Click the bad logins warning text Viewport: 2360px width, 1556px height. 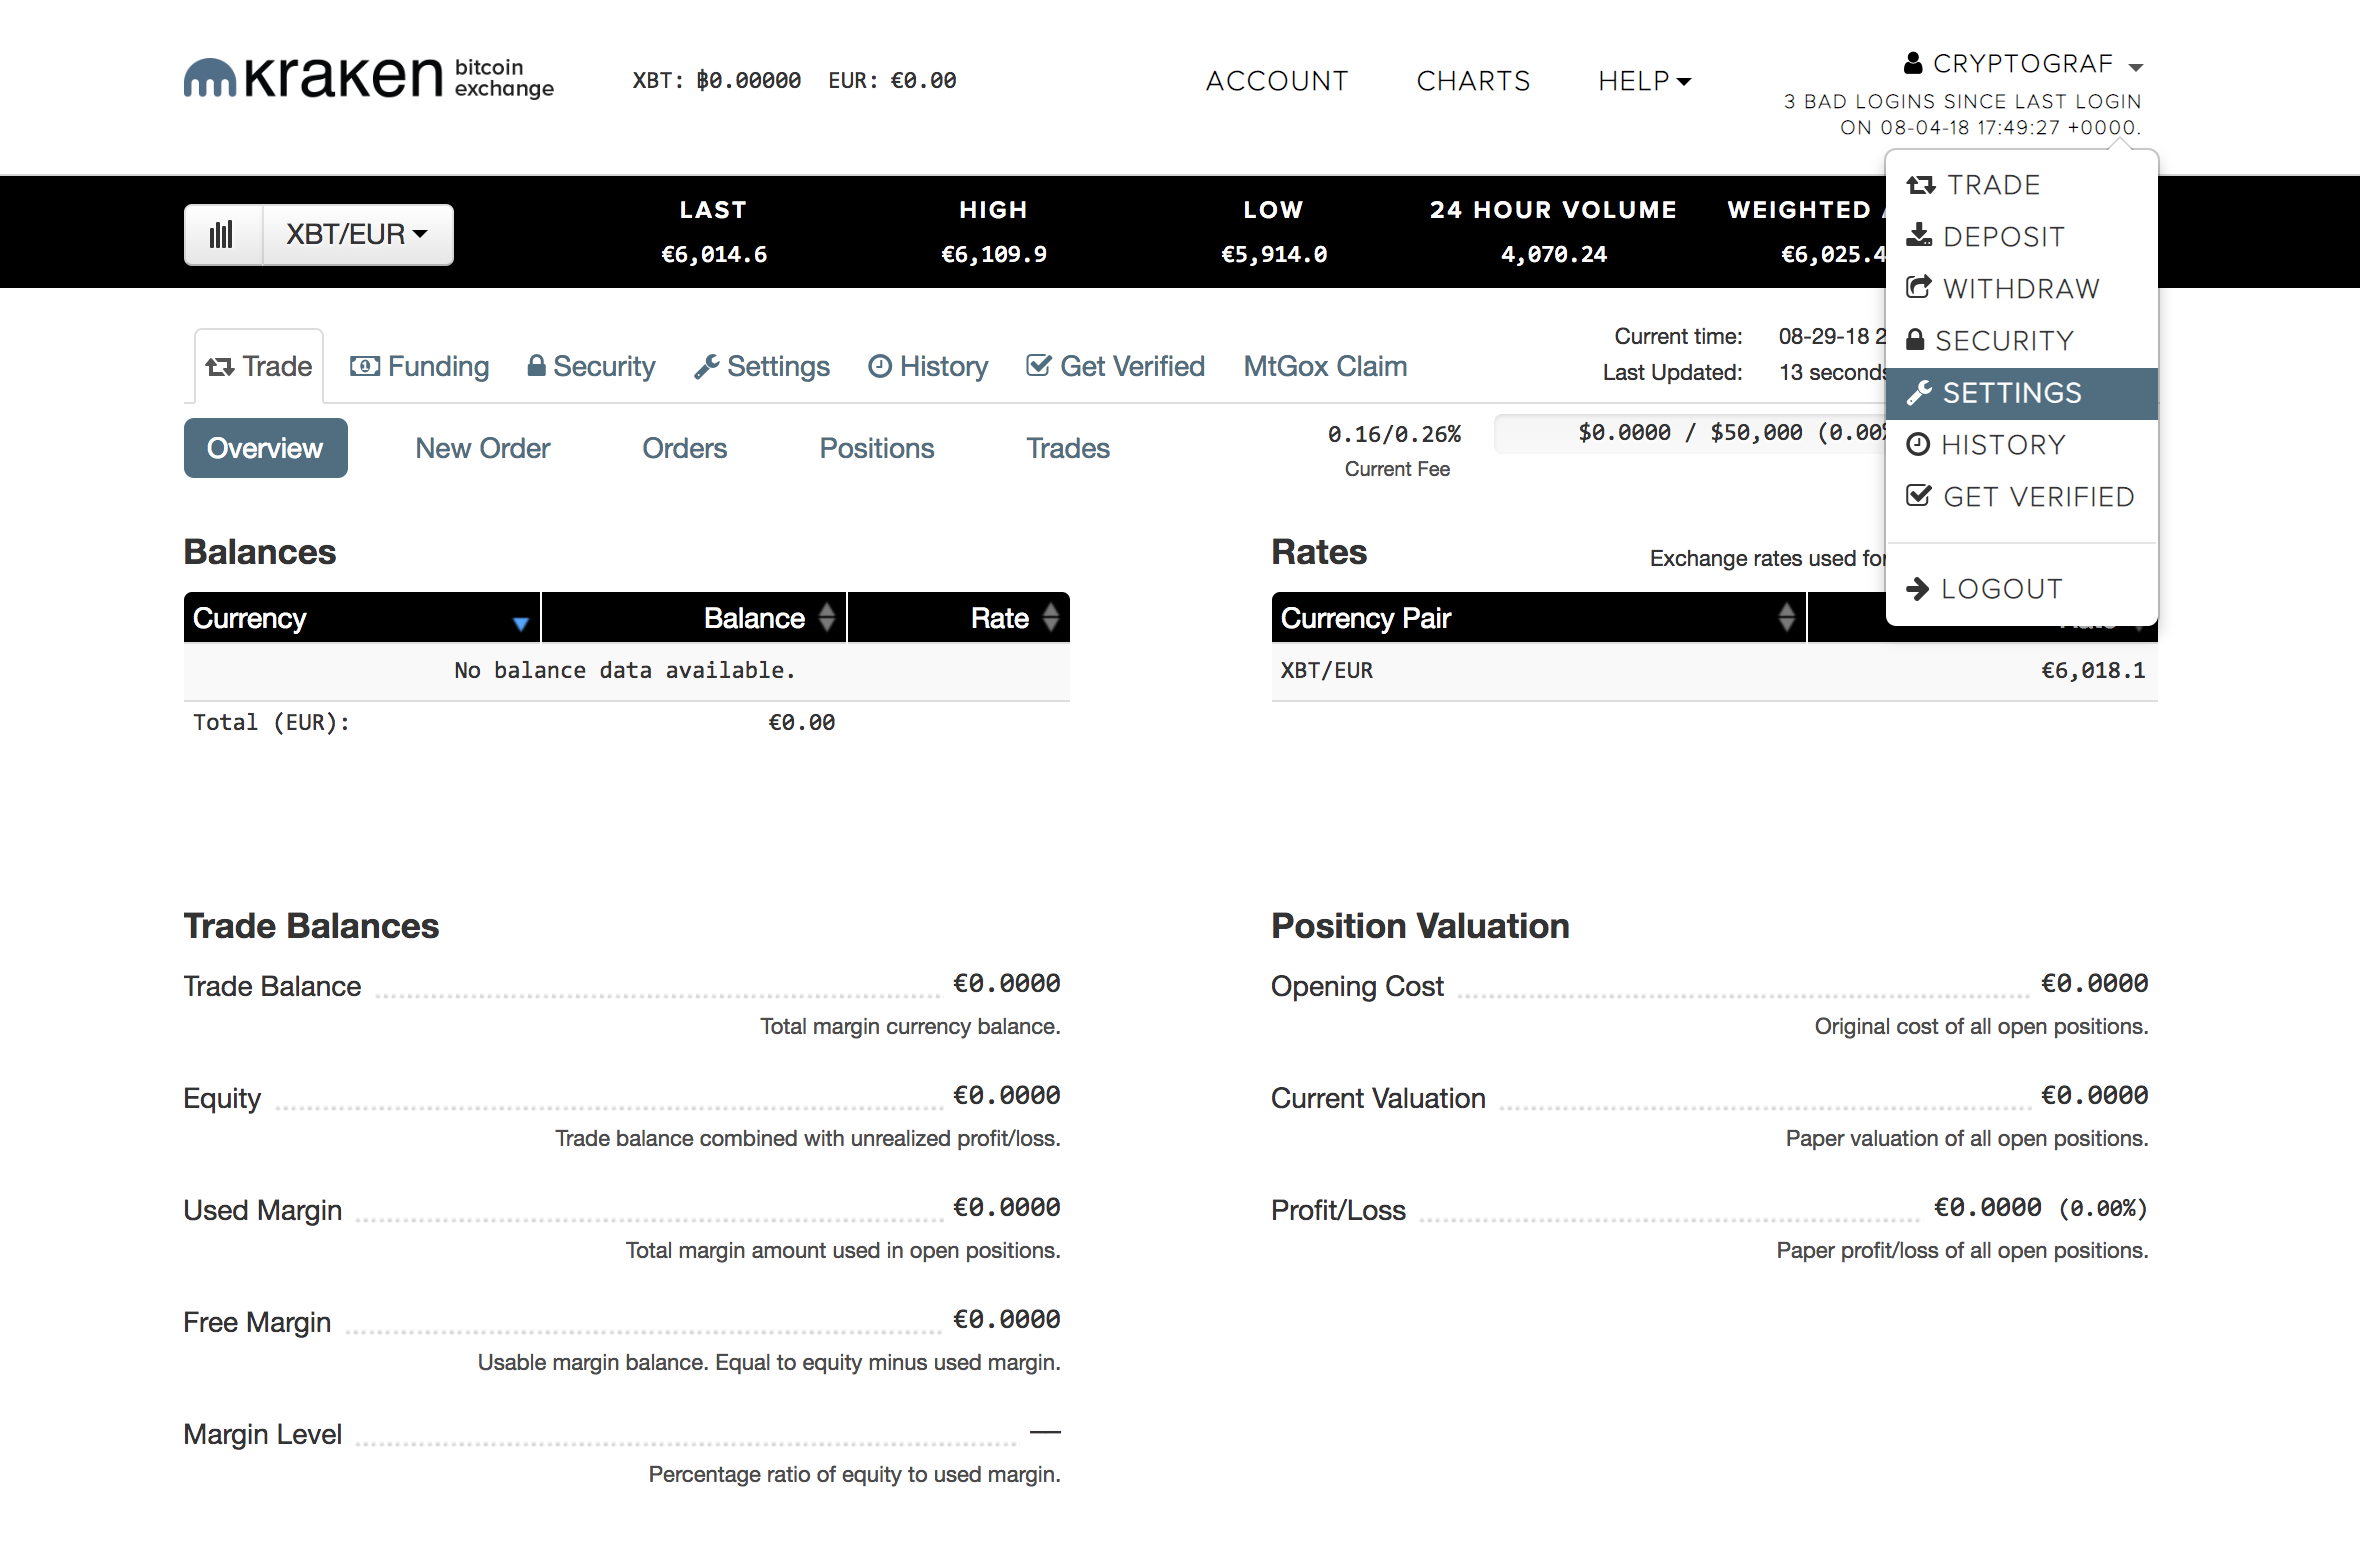coord(1962,114)
